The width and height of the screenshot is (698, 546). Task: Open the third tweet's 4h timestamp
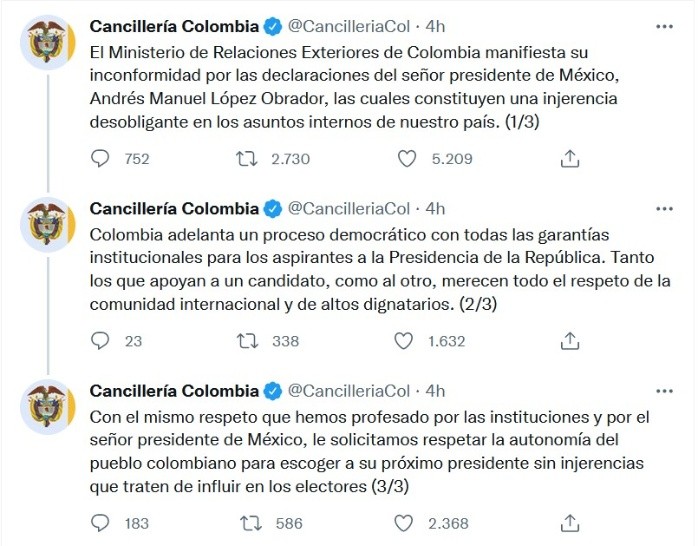[x=435, y=390]
